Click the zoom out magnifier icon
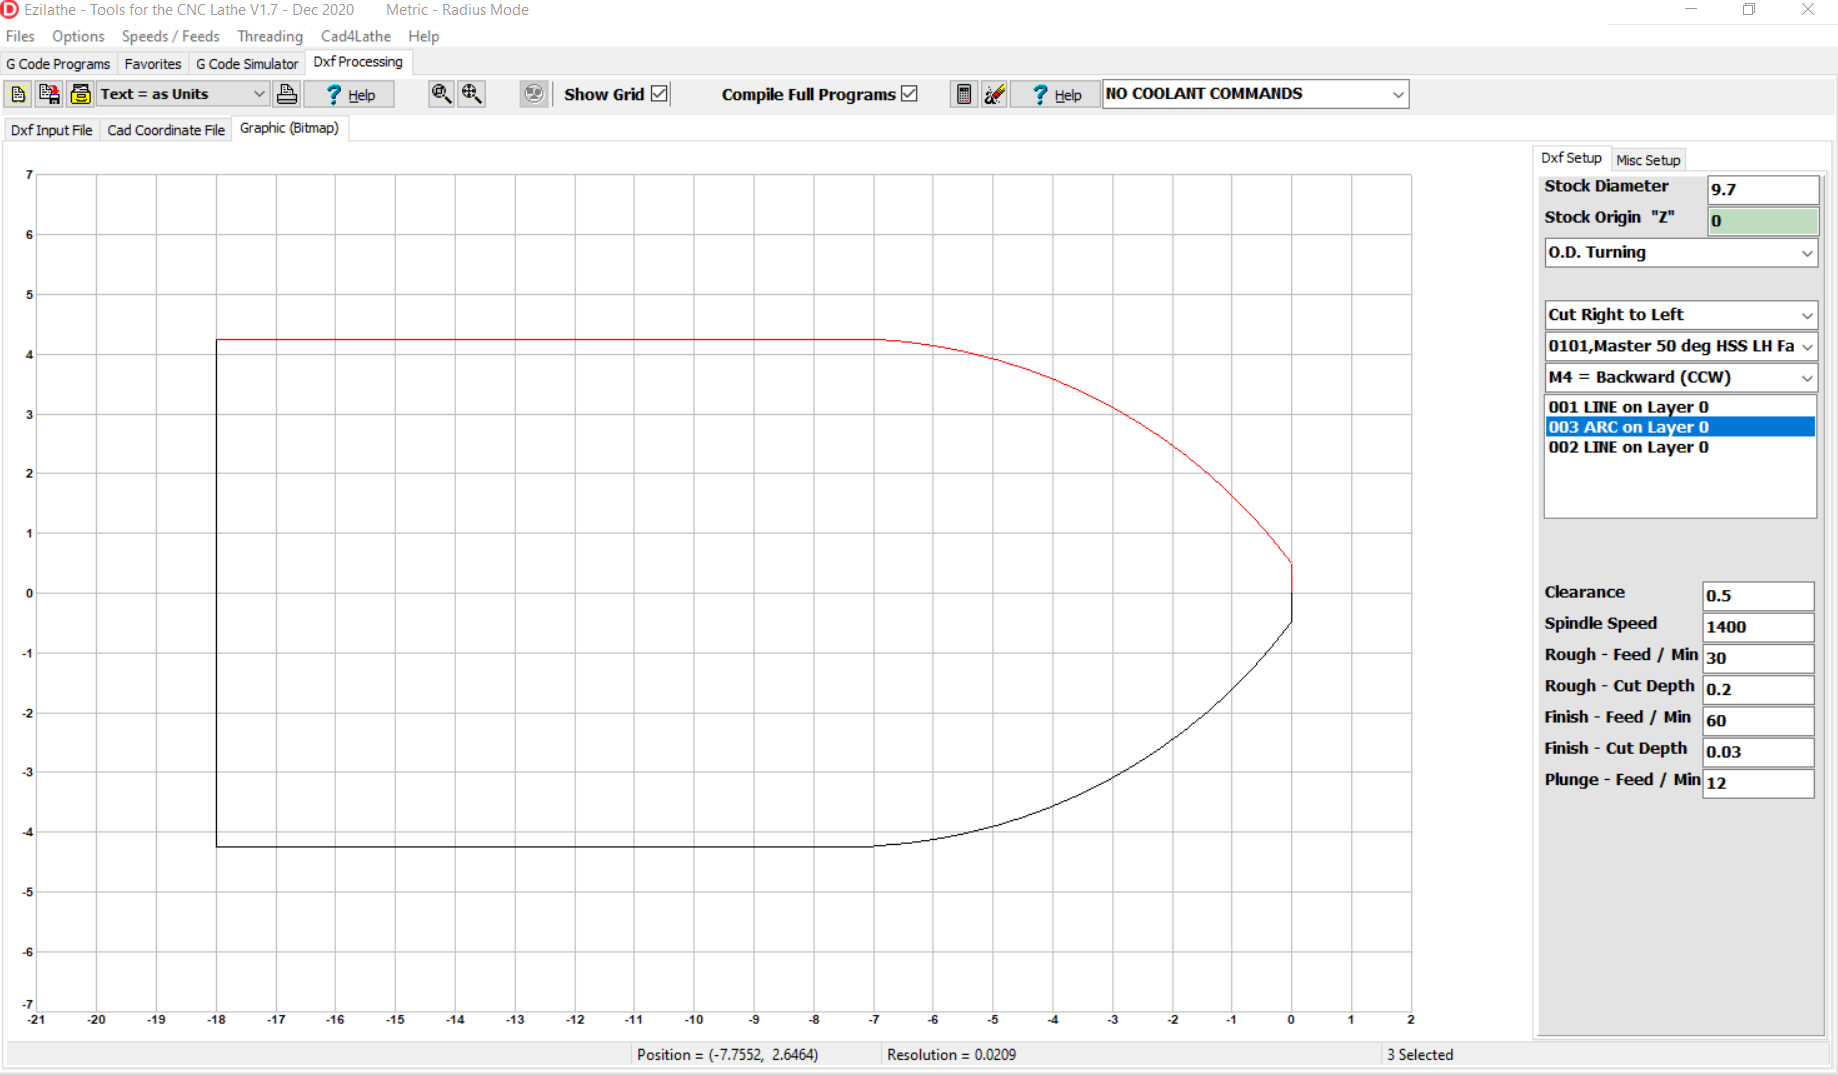 click(441, 94)
